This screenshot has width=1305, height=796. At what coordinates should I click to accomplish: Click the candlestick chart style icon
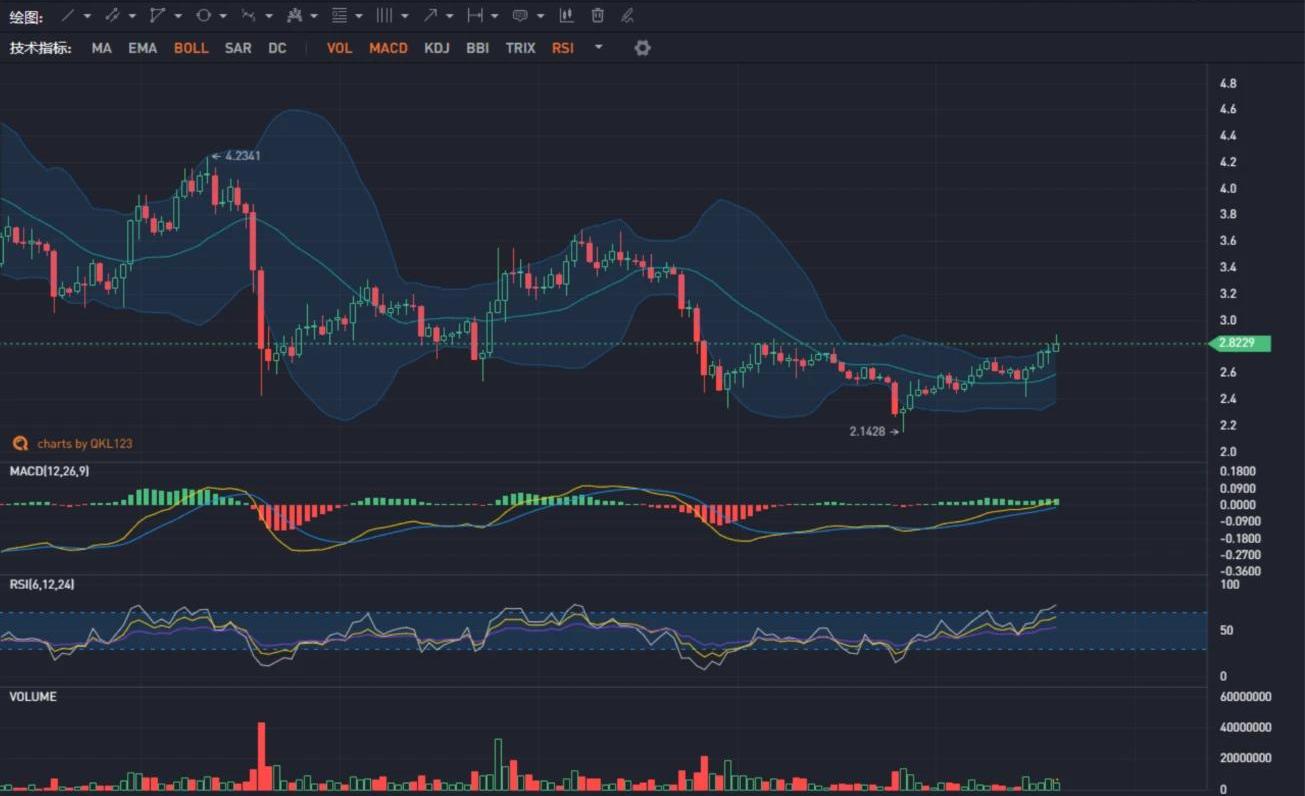pos(566,16)
